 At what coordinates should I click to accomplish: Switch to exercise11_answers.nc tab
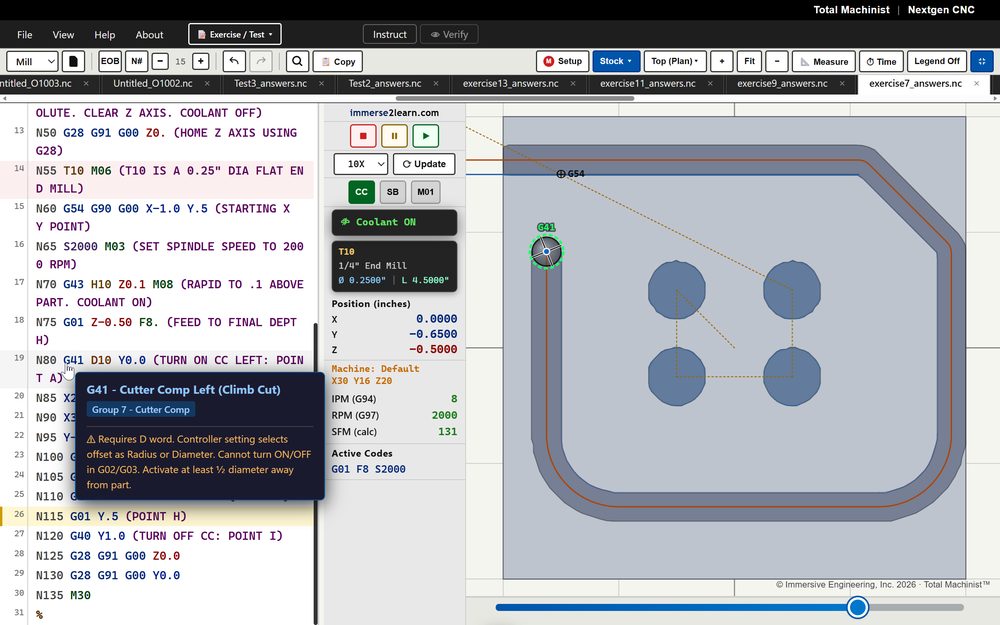coord(647,84)
